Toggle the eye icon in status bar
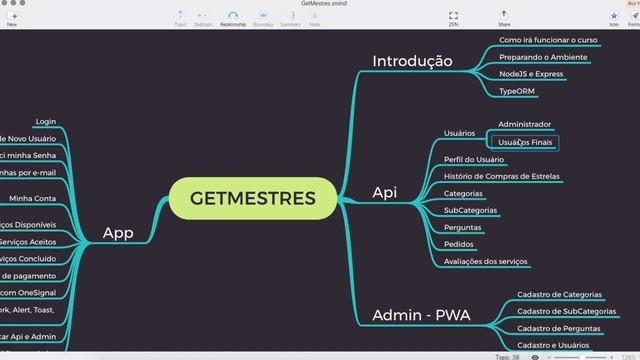 point(535,357)
